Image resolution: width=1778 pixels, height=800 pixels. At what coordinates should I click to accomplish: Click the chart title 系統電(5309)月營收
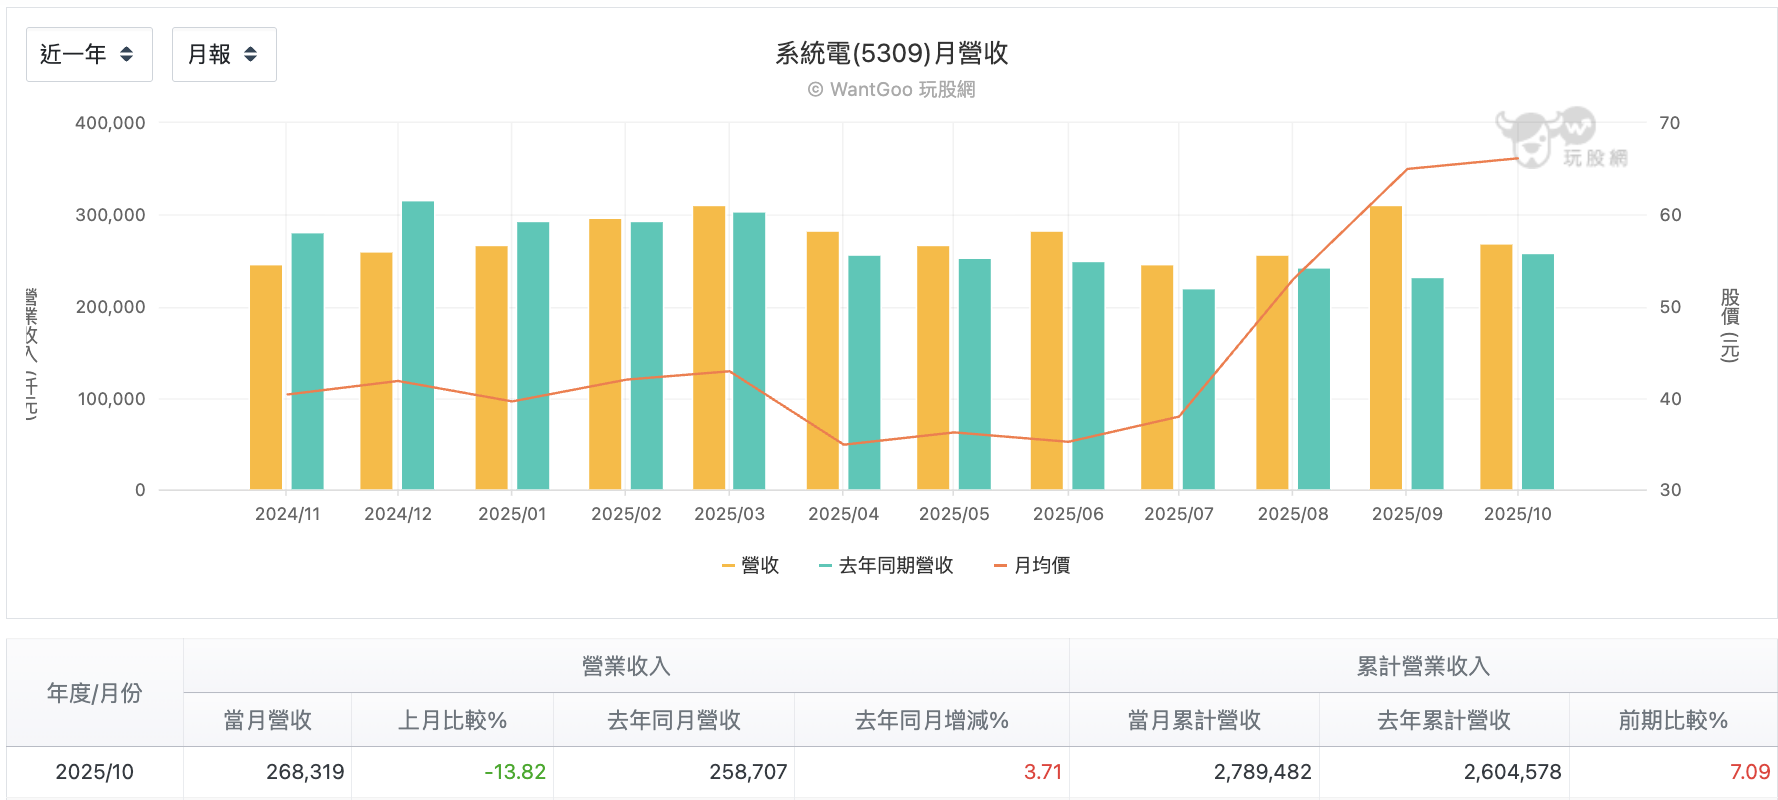[891, 53]
